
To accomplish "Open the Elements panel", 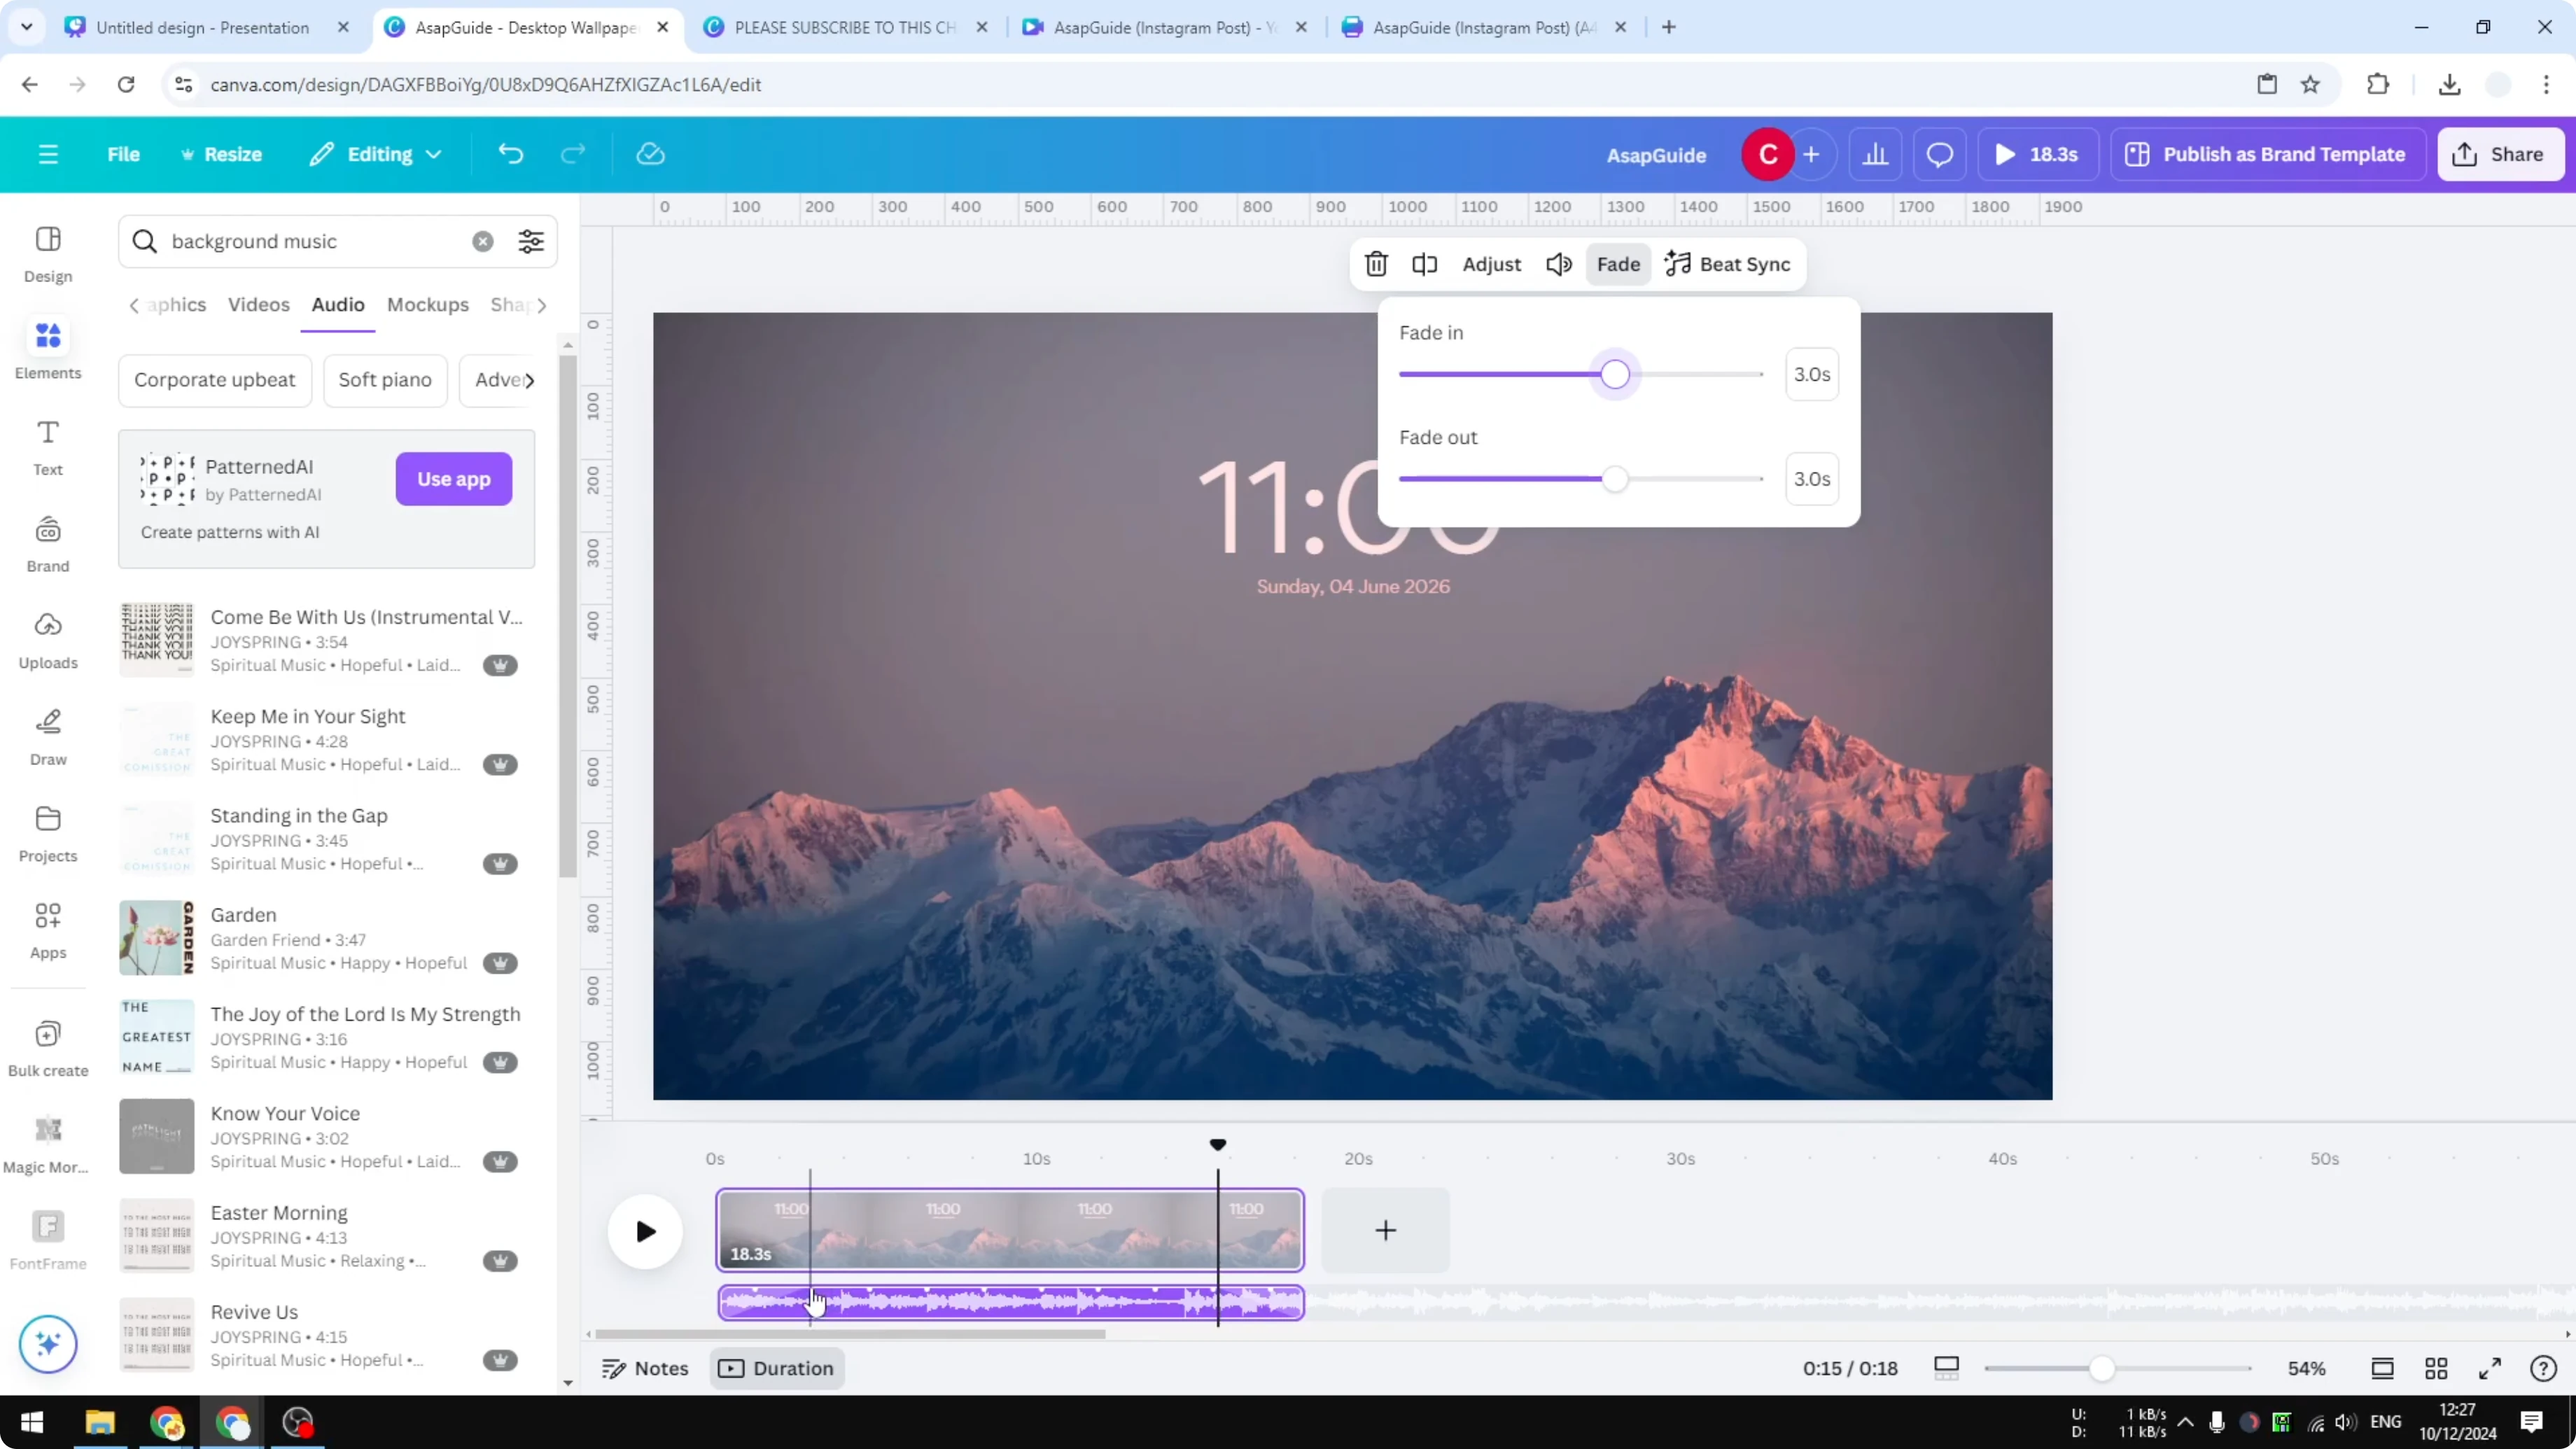I will coord(47,348).
